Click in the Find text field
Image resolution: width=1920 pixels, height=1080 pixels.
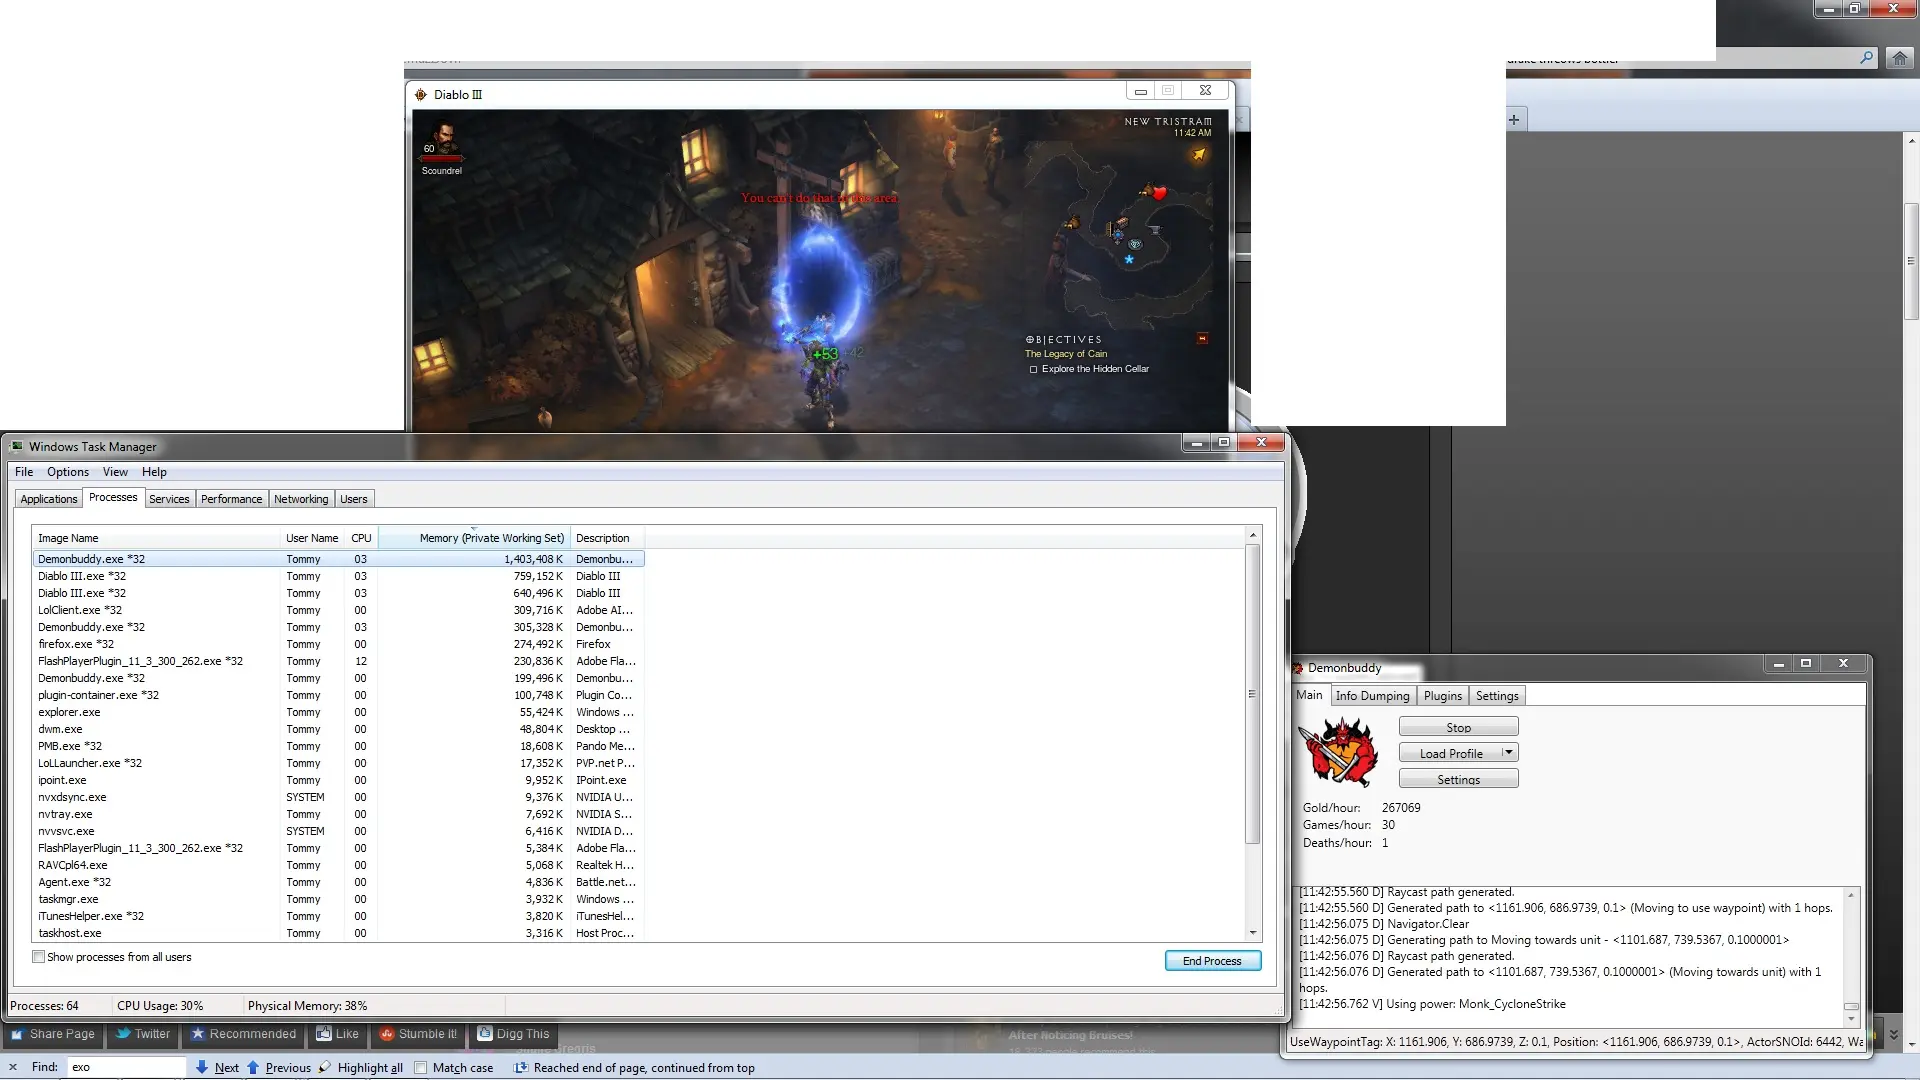pos(126,1067)
